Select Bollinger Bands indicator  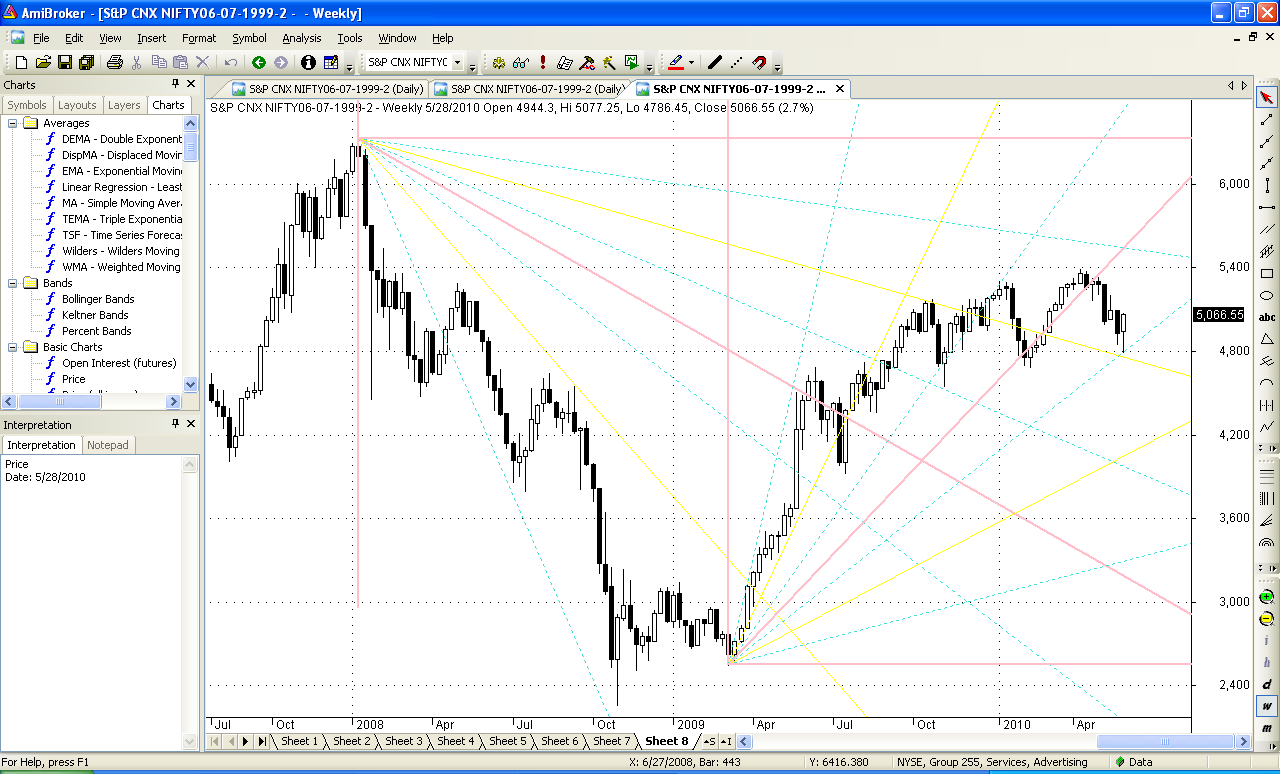98,299
